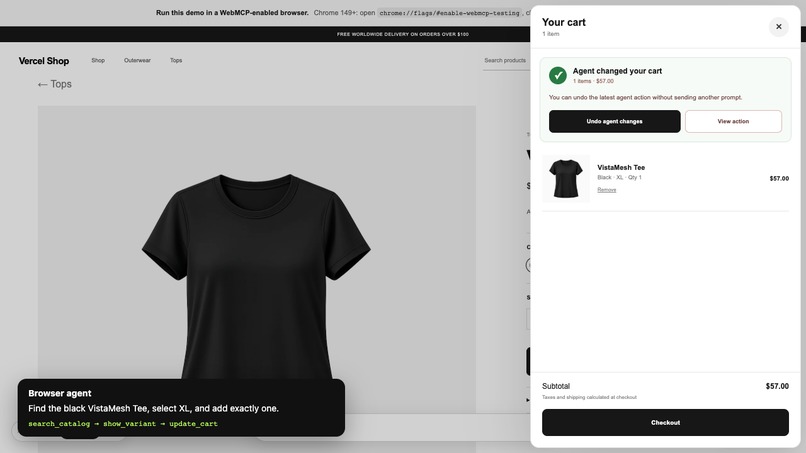The image size is (806, 453).
Task: Open the Vercel Shop home logo
Action: click(x=44, y=61)
